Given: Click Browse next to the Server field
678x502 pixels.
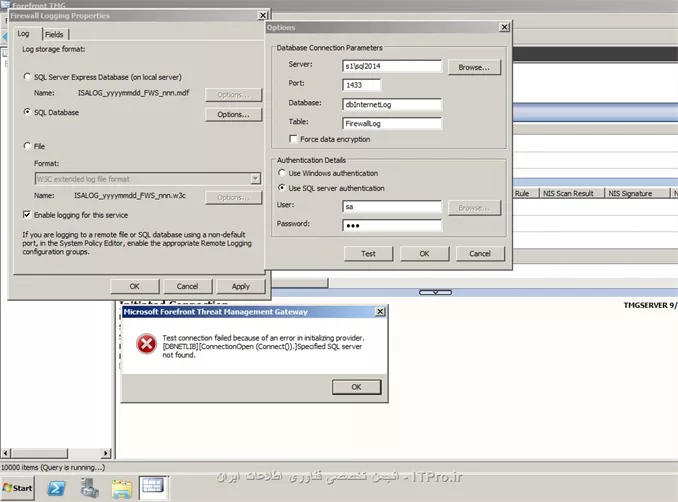Looking at the screenshot, I should (x=474, y=67).
